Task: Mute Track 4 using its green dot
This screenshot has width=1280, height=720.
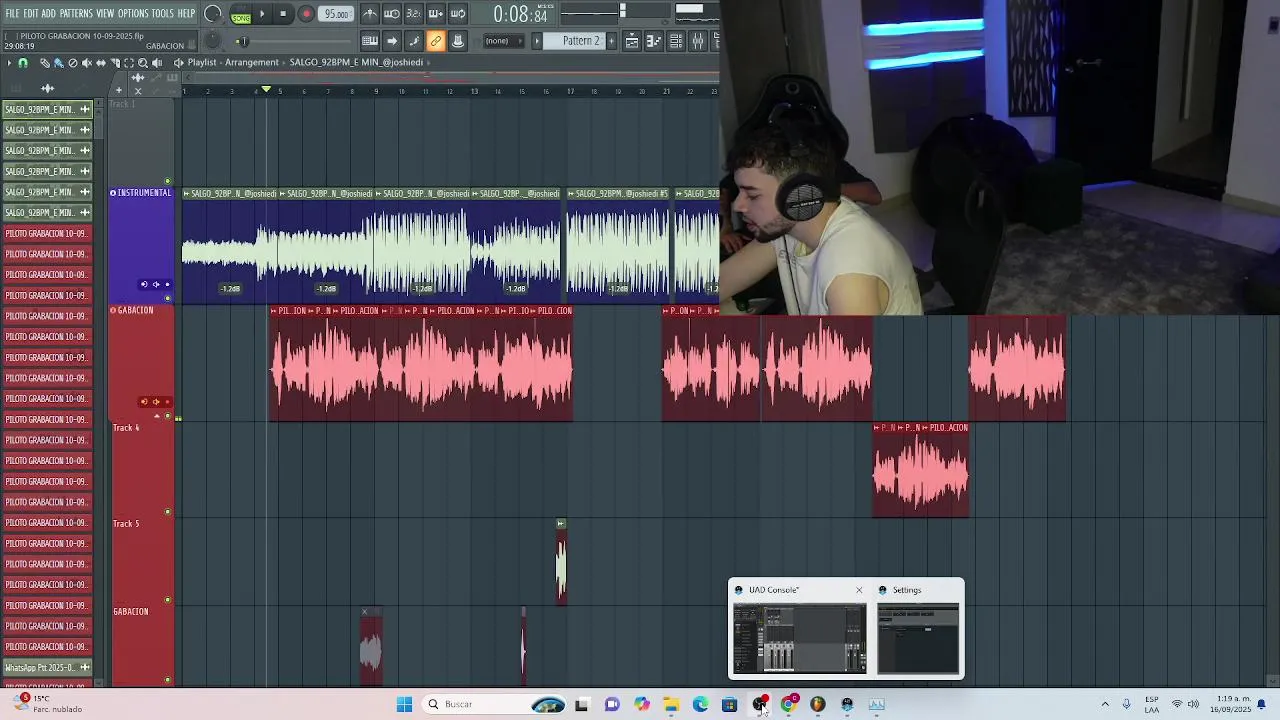Action: coord(168,512)
